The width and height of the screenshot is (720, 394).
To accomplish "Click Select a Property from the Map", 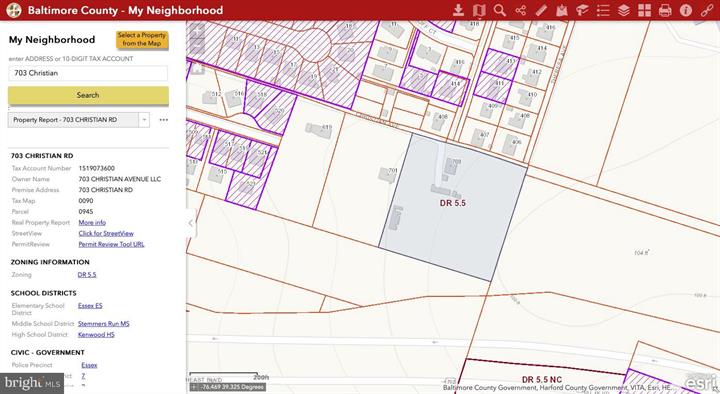I will point(142,39).
